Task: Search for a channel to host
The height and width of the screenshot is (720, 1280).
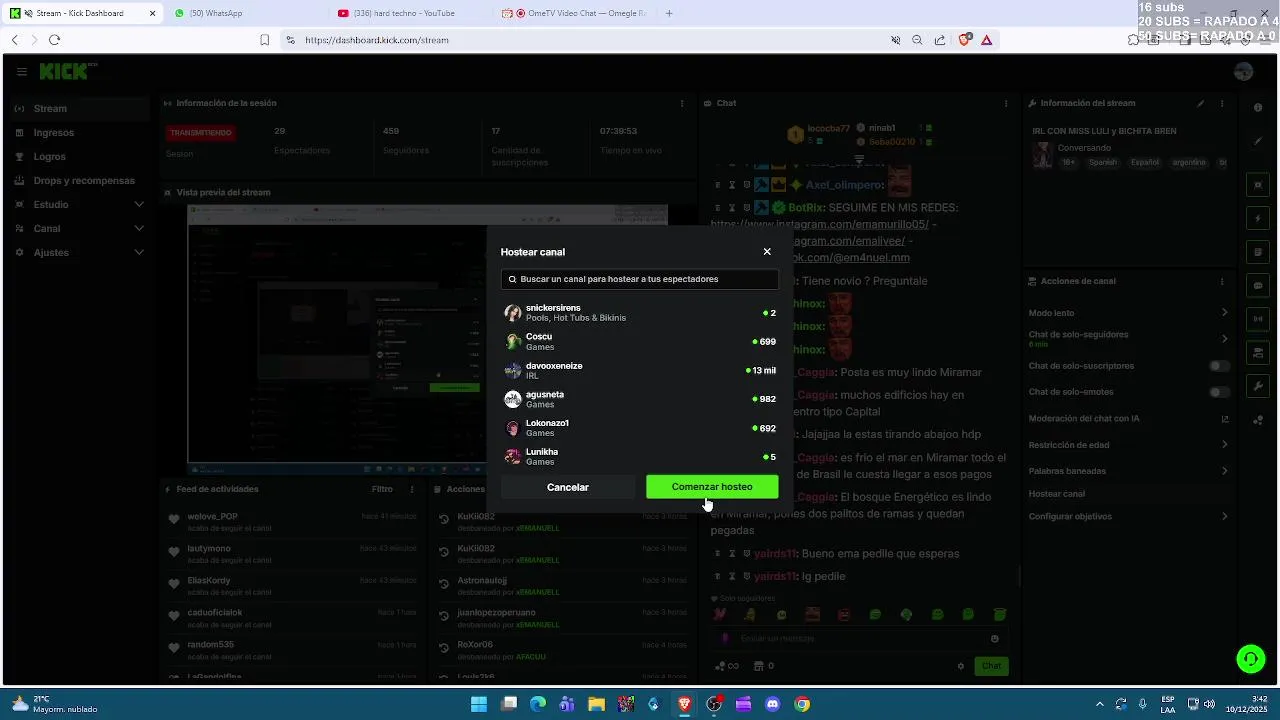Action: coord(639,279)
